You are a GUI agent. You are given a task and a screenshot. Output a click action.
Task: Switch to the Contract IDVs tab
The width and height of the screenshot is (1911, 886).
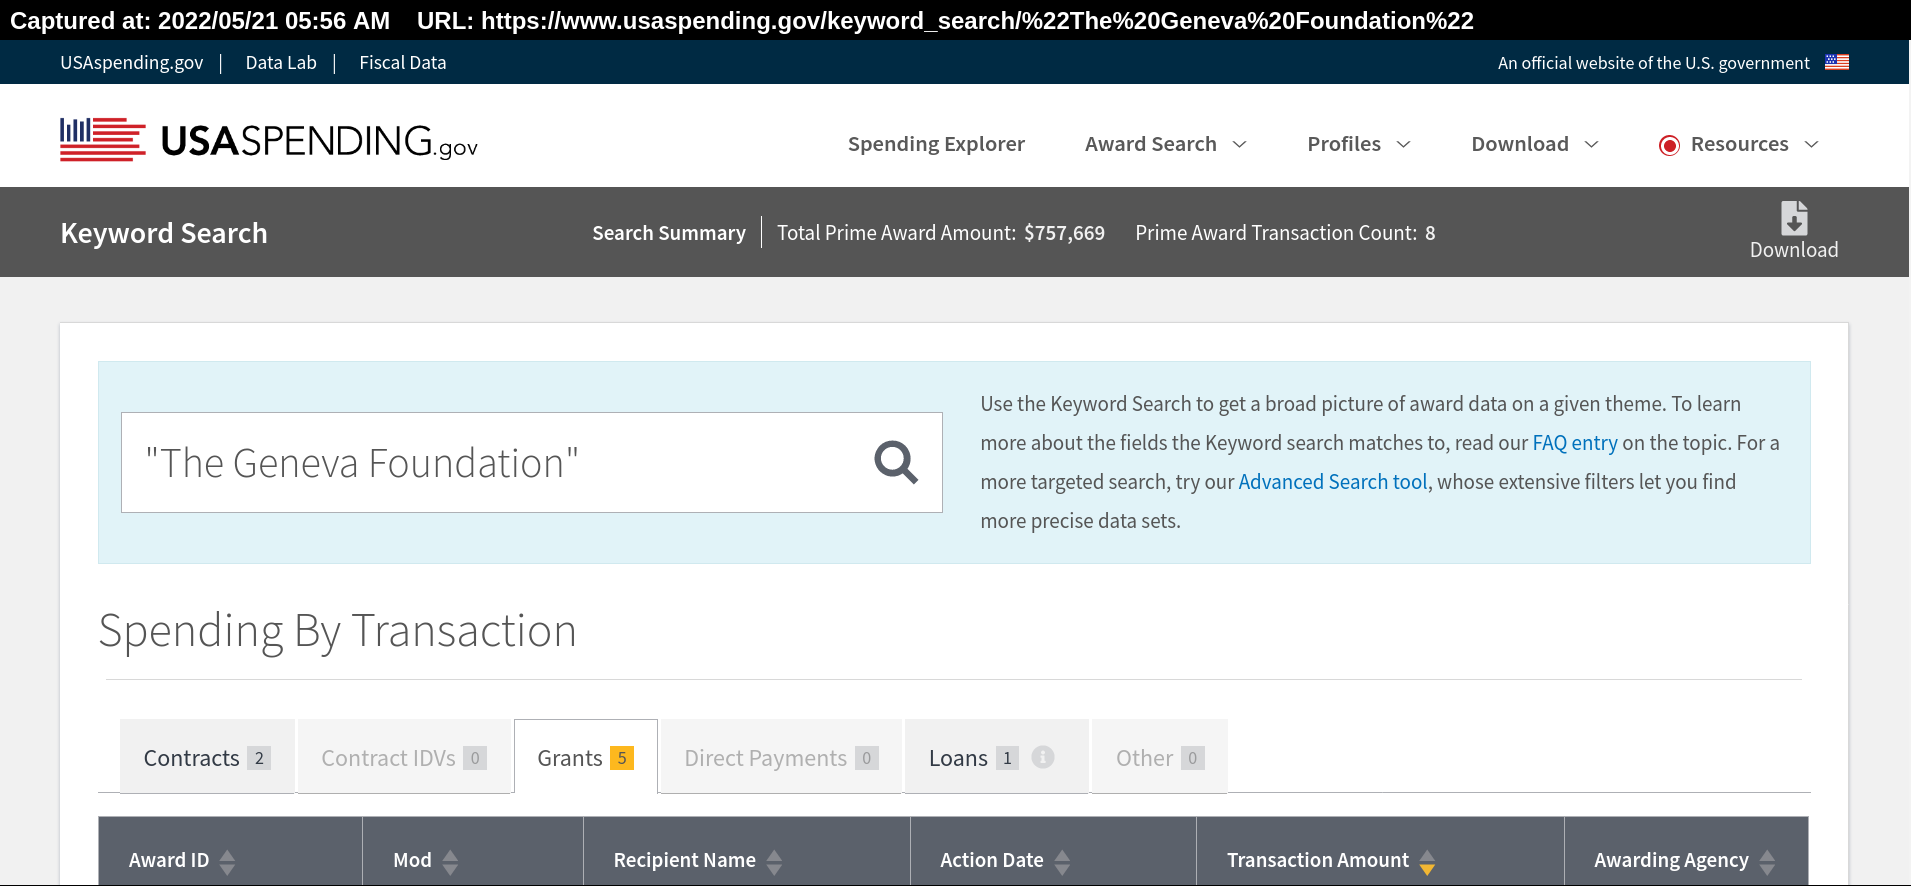404,757
